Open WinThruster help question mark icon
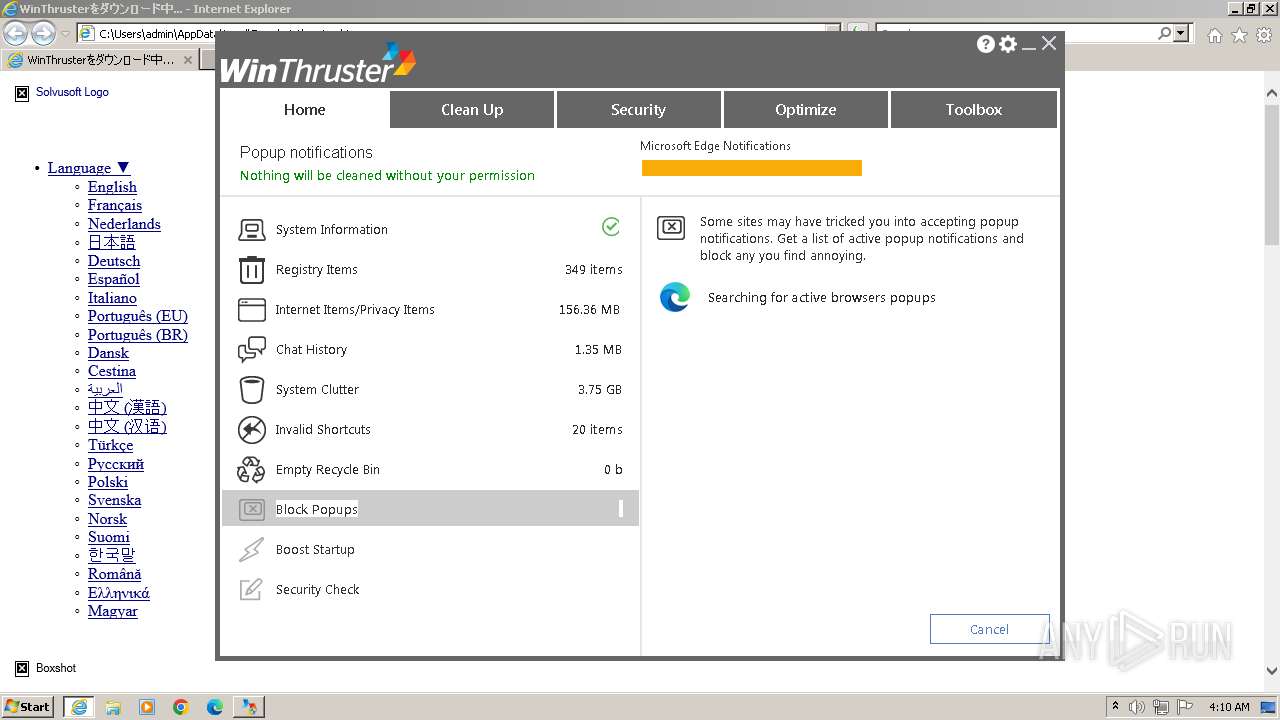 [x=986, y=44]
